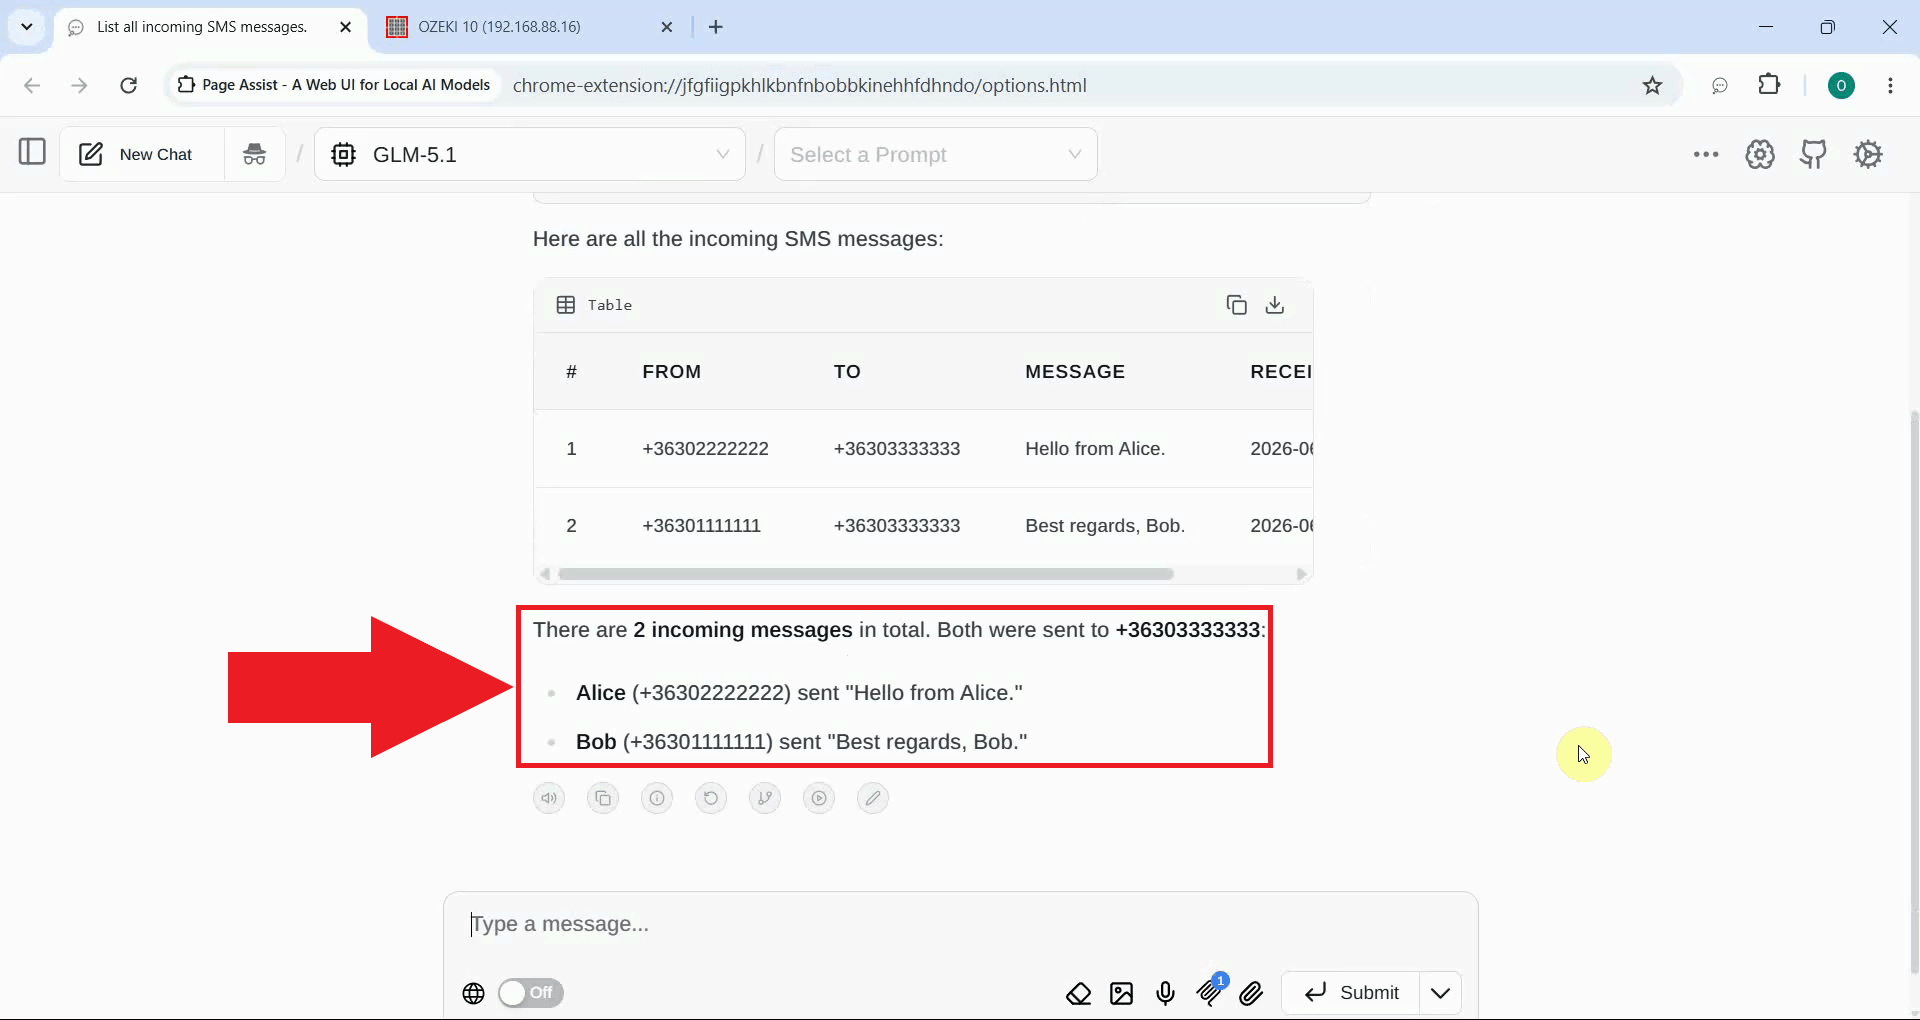Click the address bar URL

(x=800, y=85)
